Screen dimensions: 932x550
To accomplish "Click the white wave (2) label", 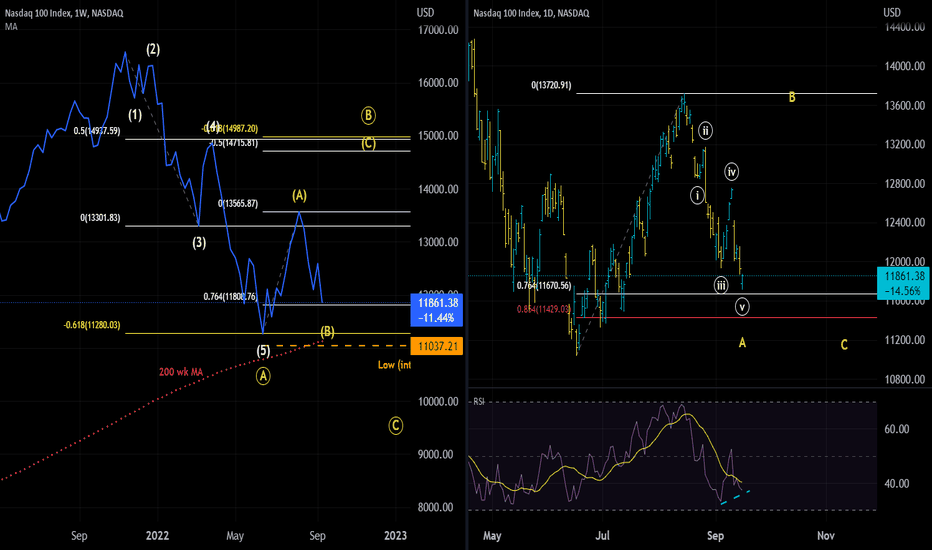I will pos(153,49).
